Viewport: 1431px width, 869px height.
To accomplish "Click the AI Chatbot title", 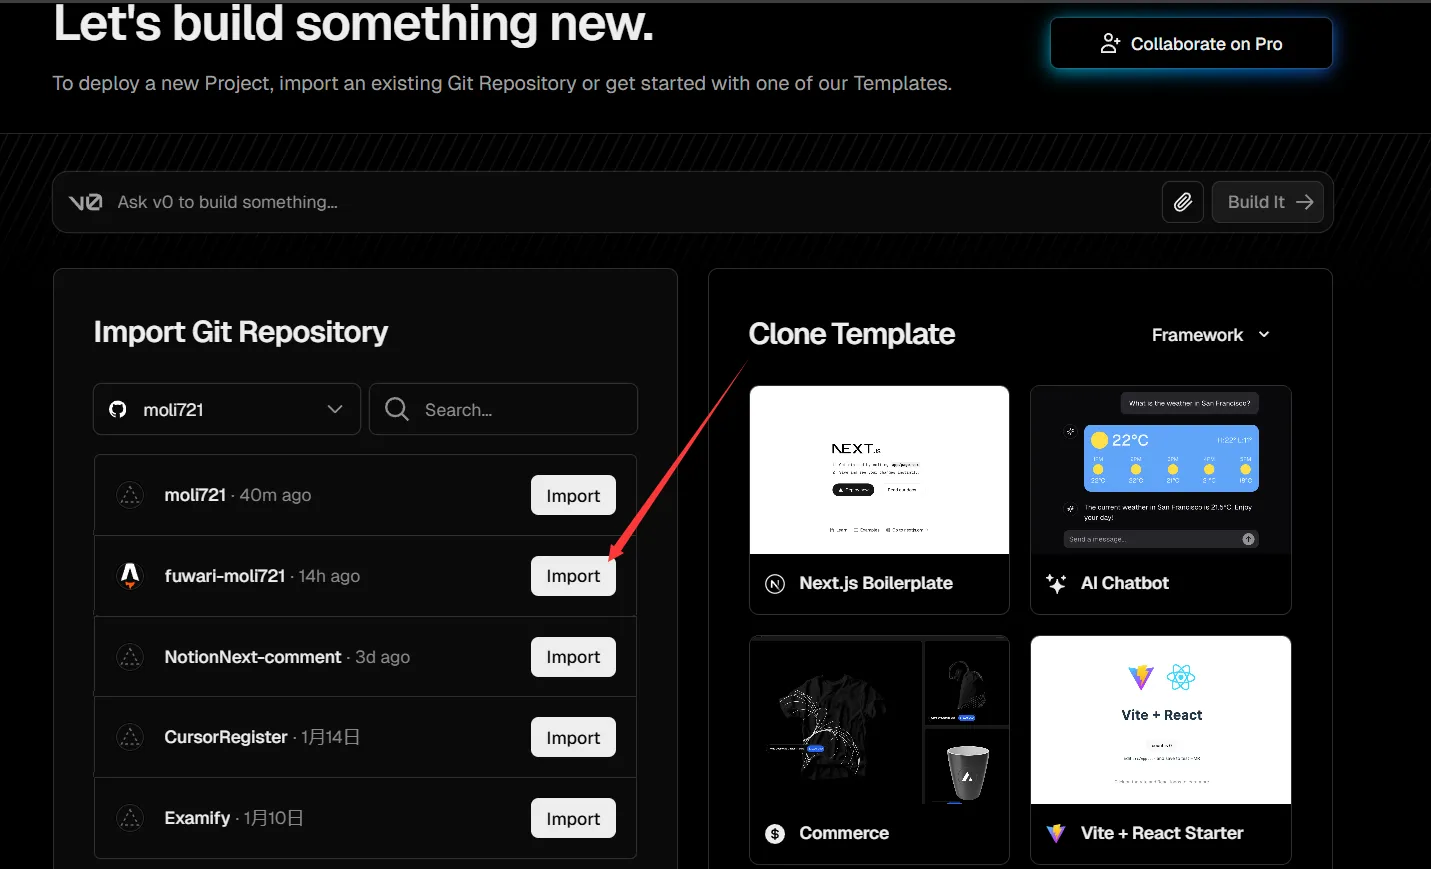I will (x=1125, y=583).
